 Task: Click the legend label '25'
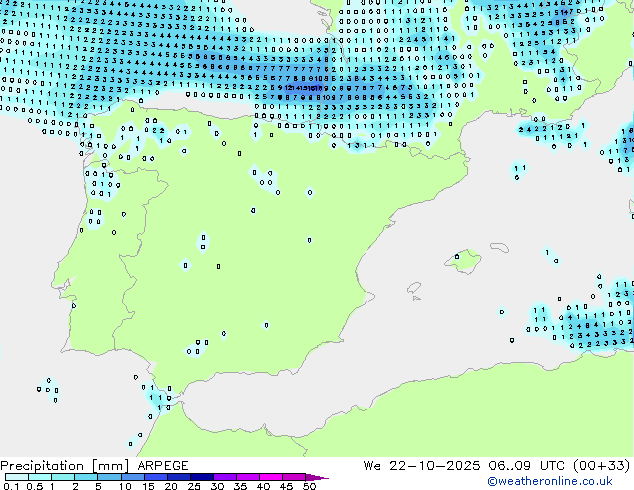(x=194, y=486)
